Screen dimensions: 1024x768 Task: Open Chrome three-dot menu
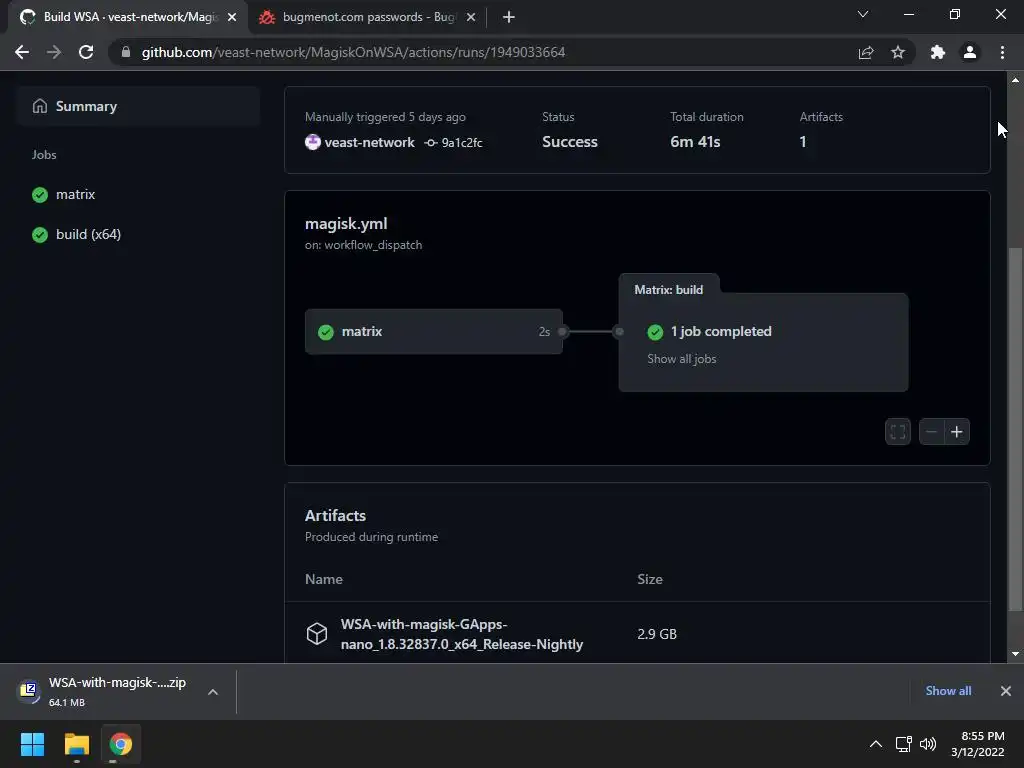1002,52
